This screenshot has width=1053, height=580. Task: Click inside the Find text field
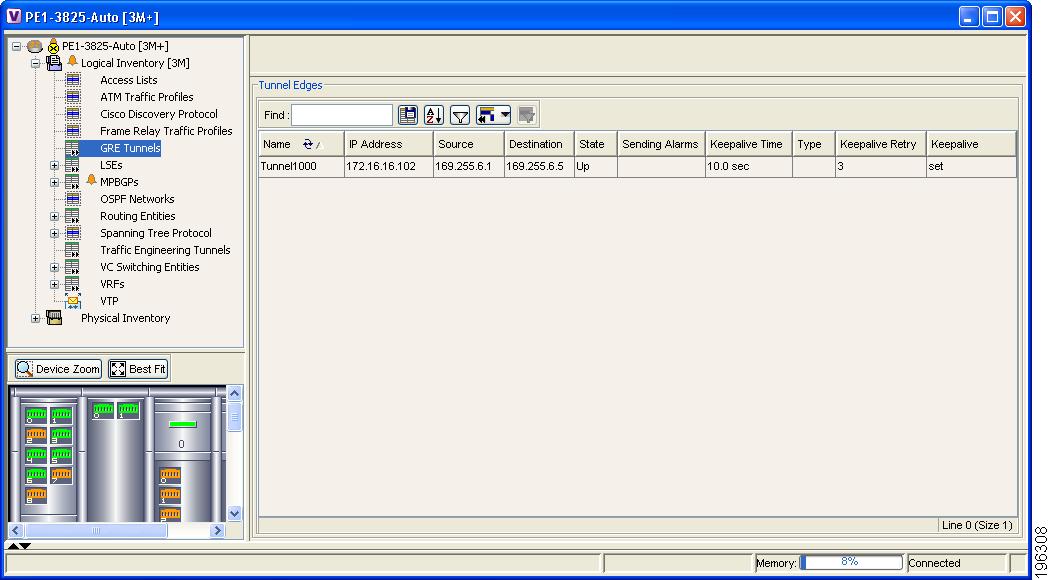(x=342, y=115)
